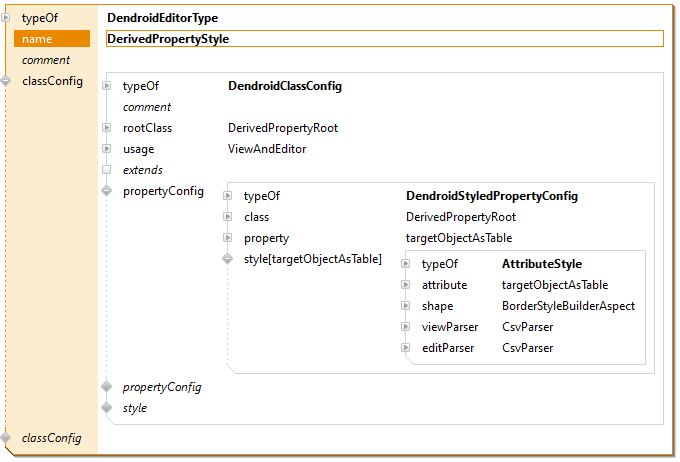Viewport: 680px width, 462px height.
Task: Expand the editParser arrow icon
Action: coord(406,348)
